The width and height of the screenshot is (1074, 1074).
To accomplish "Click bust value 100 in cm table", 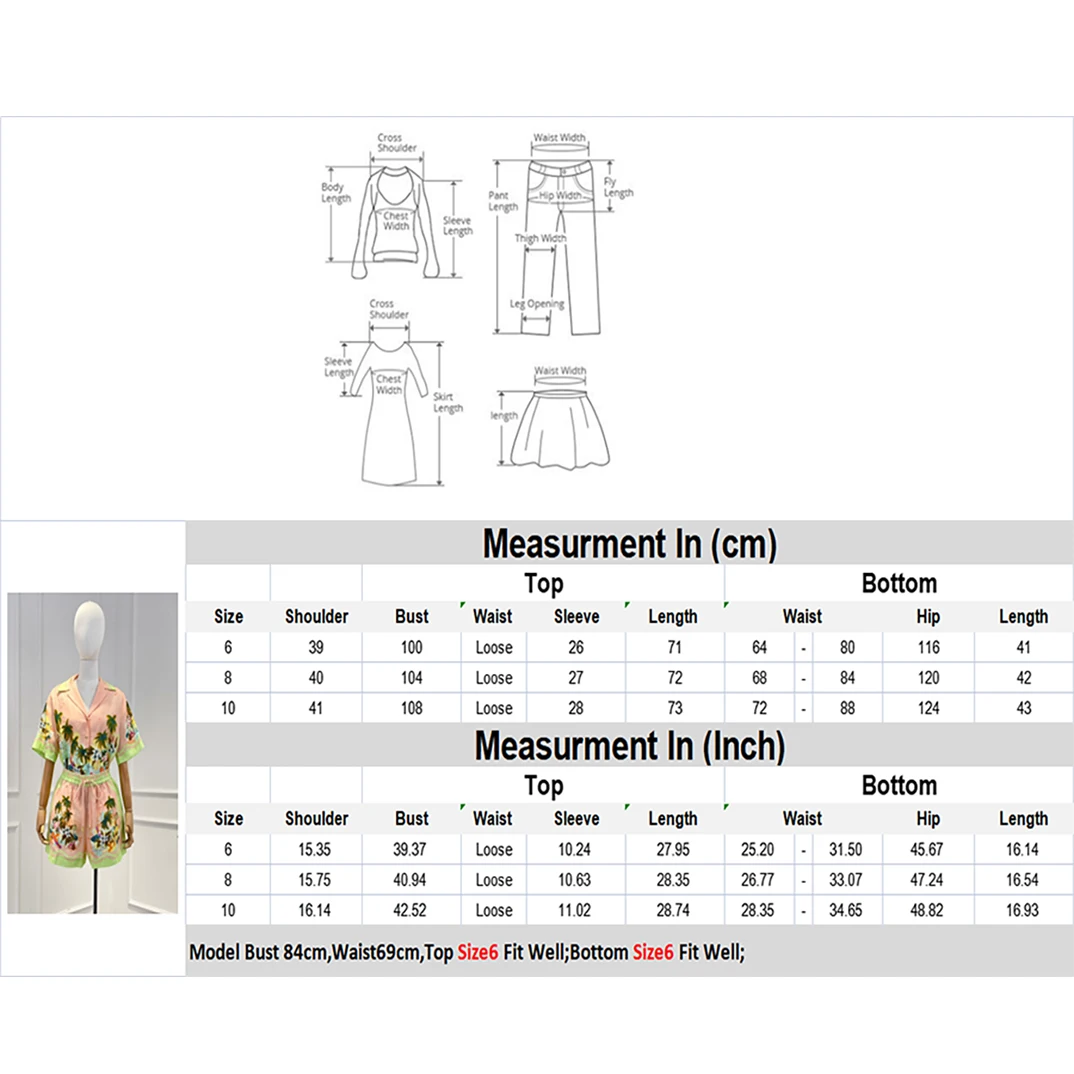I will [412, 647].
